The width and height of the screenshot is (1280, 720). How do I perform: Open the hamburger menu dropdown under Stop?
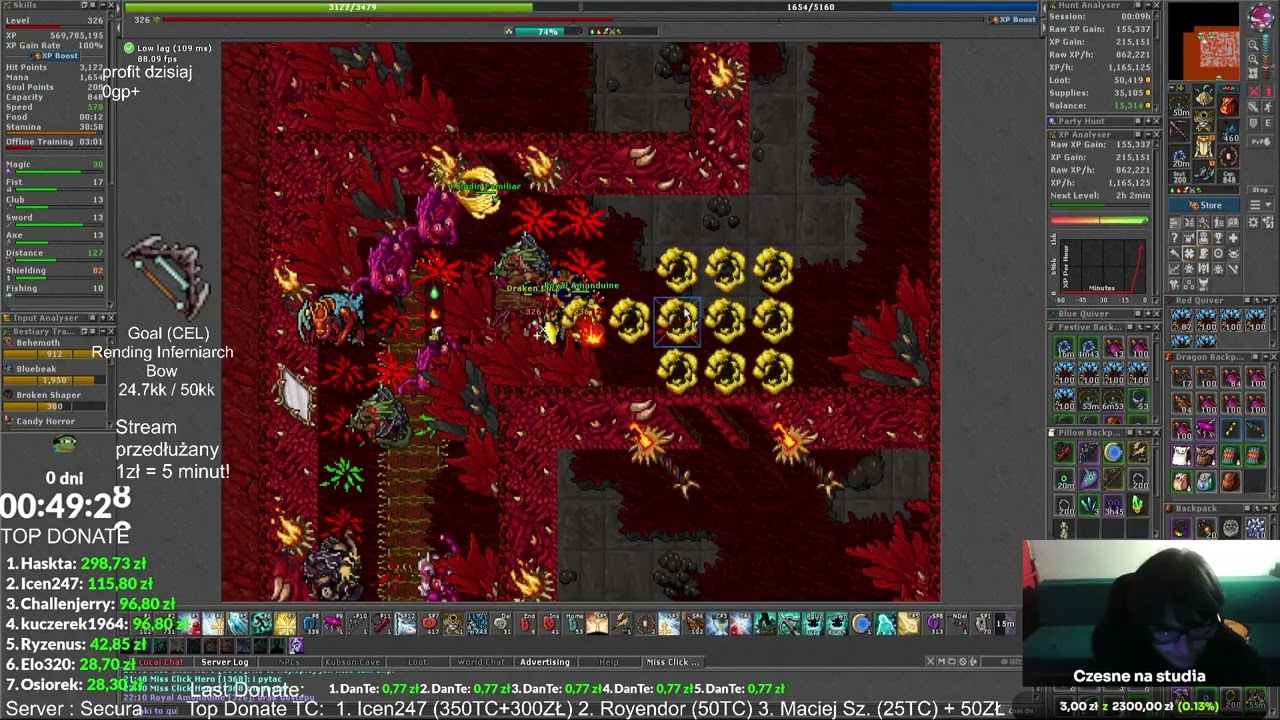(x=1260, y=205)
